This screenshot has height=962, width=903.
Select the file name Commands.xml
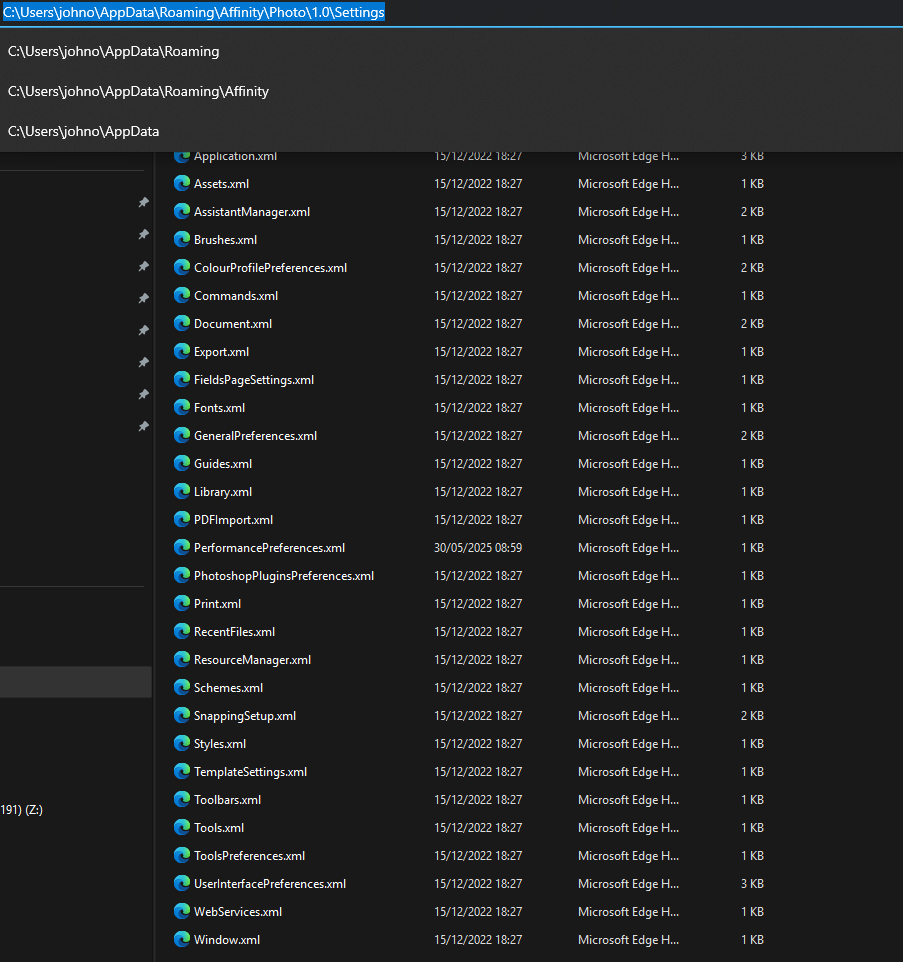click(236, 296)
